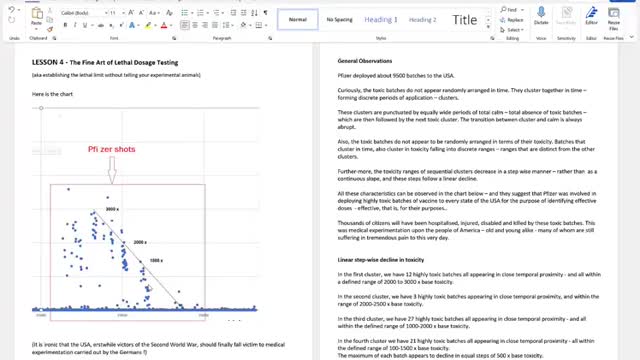Click the Increase Indent icon
This screenshot has height=360, width=640.
[x=243, y=13]
